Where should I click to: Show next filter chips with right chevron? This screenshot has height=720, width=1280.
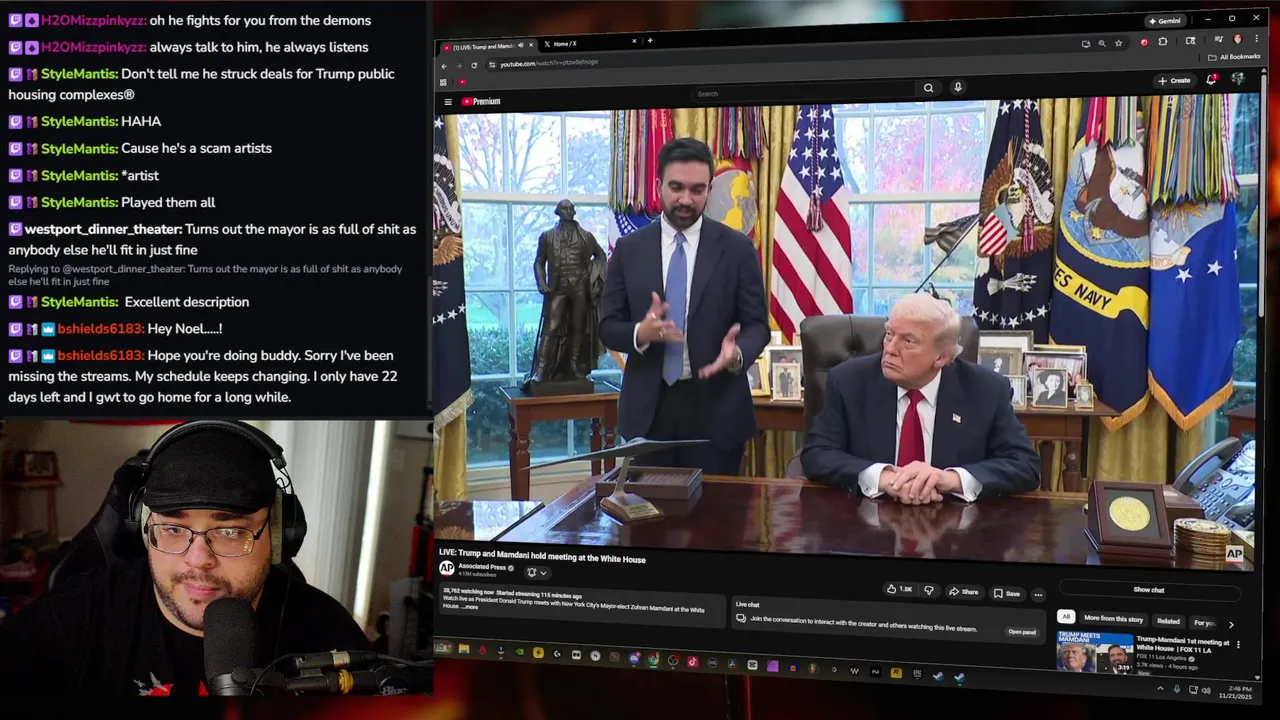pyautogui.click(x=1231, y=624)
